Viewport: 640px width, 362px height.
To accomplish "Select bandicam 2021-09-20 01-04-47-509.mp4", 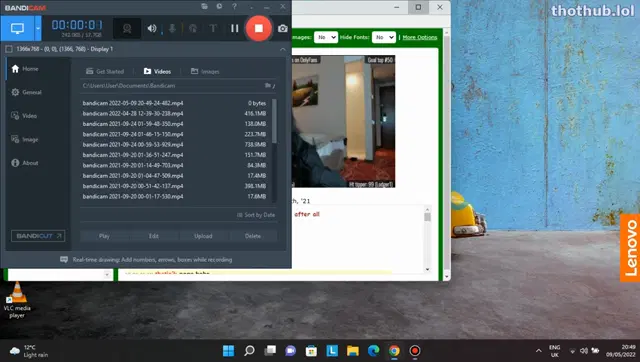I will (174, 175).
